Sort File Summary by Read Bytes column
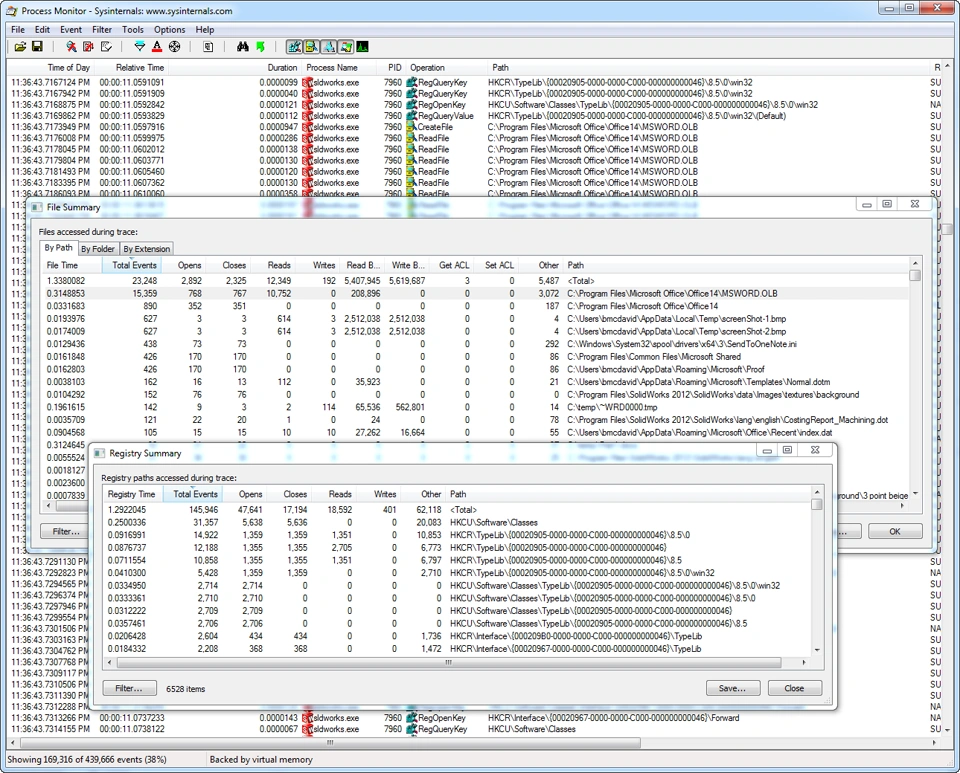Viewport: 960px width, 773px height. (x=363, y=265)
